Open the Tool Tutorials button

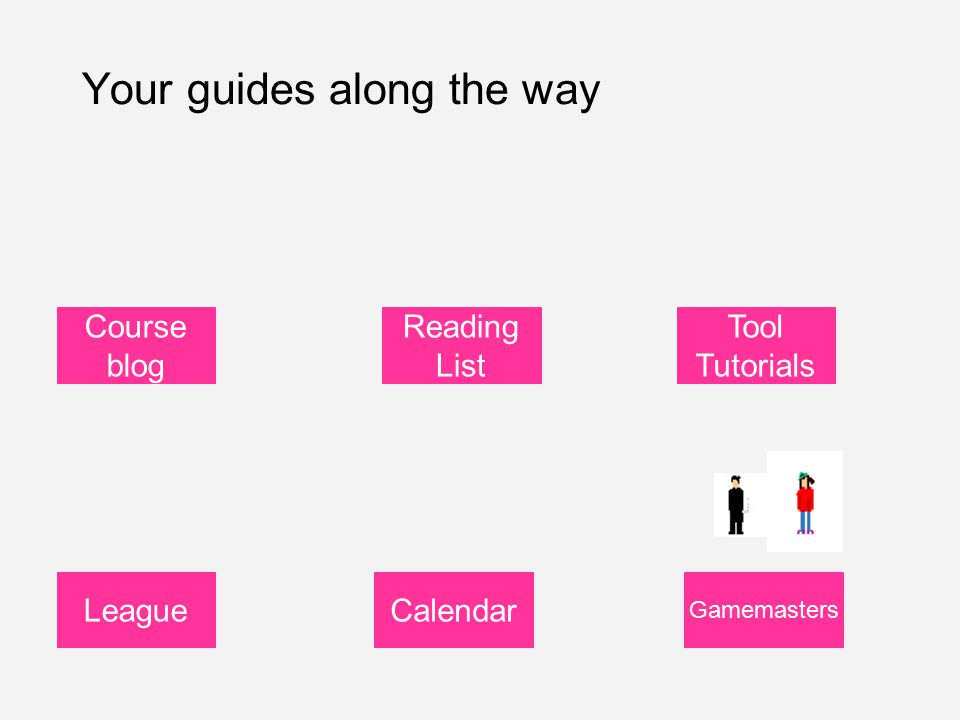coord(756,345)
